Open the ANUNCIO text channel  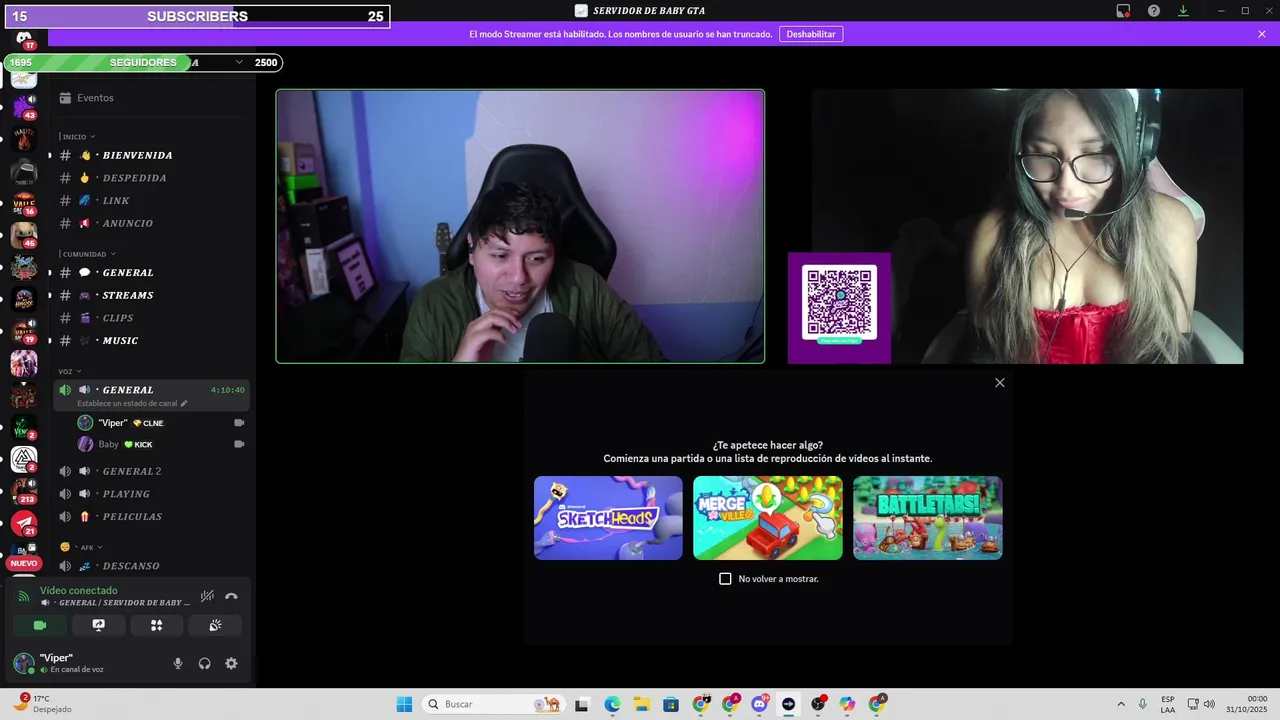point(152,223)
